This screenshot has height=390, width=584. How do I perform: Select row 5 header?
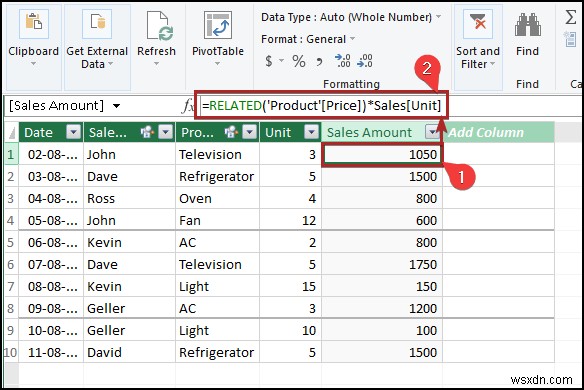11,242
